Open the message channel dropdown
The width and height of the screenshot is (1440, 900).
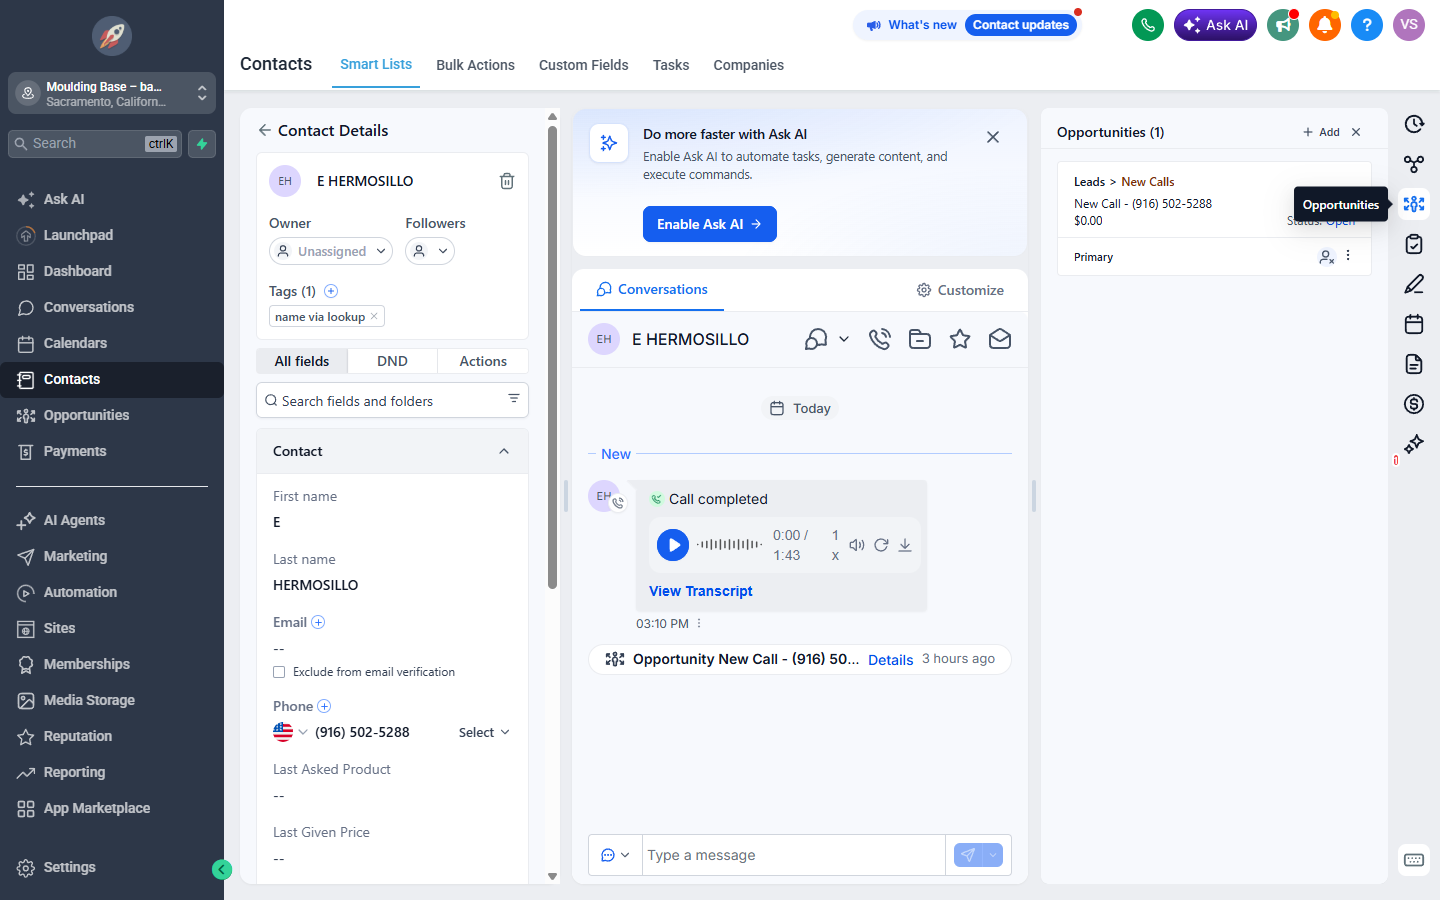tap(615, 855)
